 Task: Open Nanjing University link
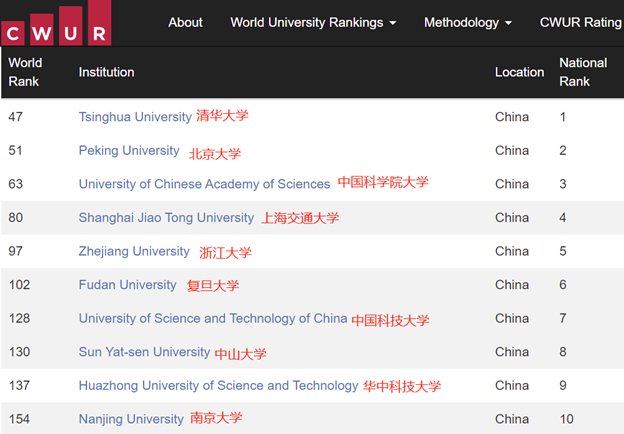(131, 419)
